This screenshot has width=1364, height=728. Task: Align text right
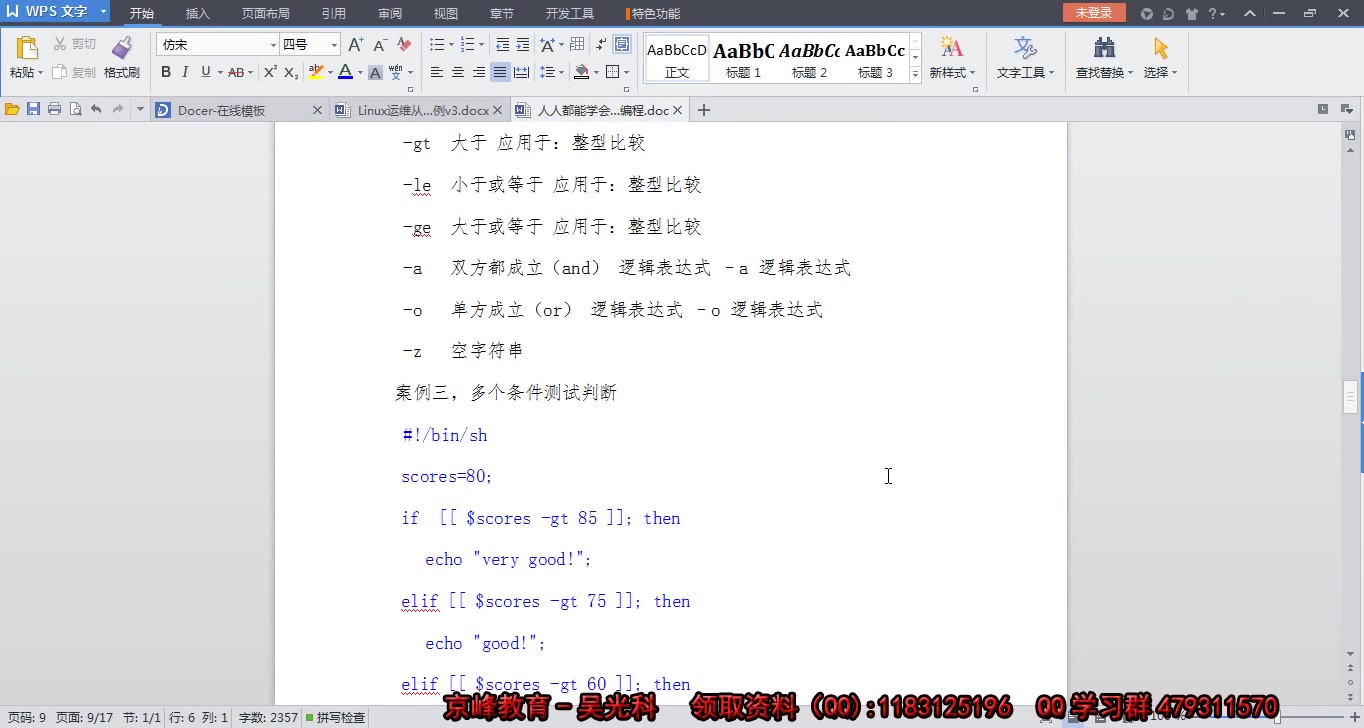click(x=479, y=72)
